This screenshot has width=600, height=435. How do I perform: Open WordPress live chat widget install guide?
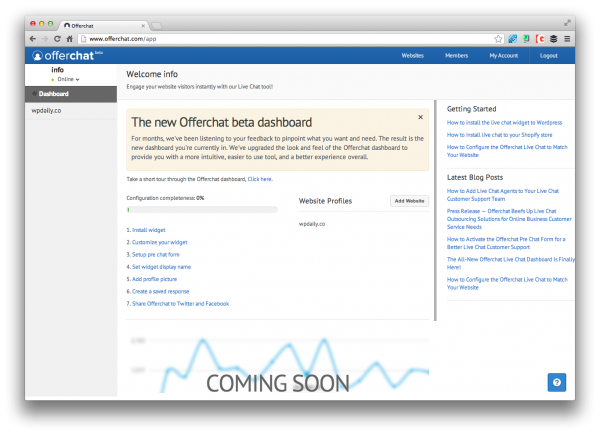tap(504, 122)
